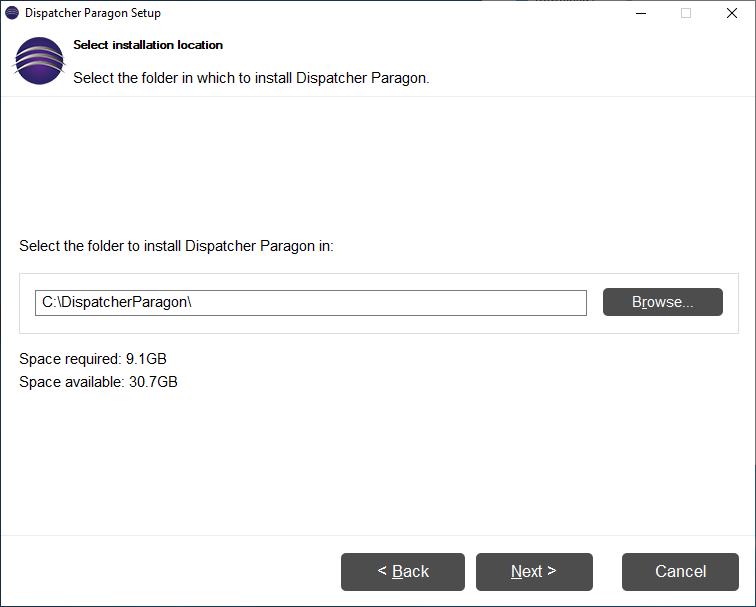Click the C:\DispatcherParagon\ path text
This screenshot has width=756, height=607.
[x=116, y=303]
